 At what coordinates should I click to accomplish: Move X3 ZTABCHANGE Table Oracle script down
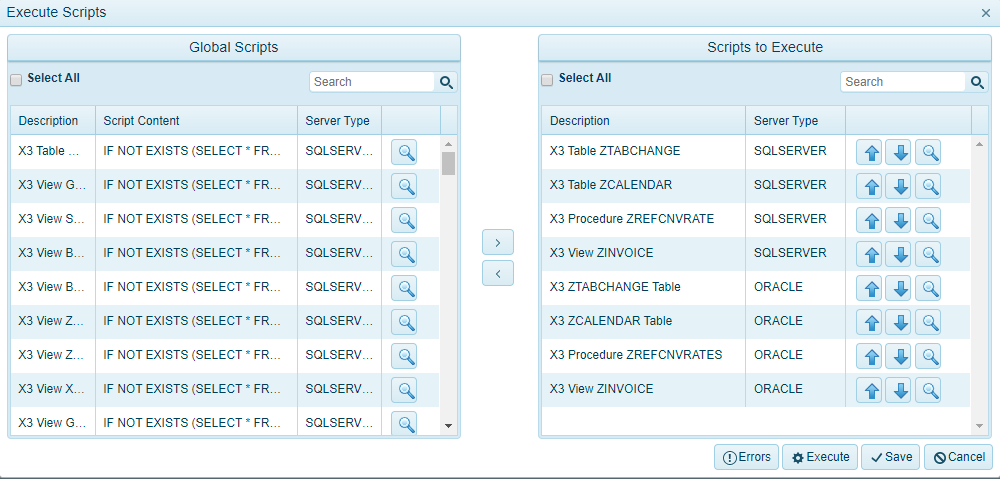click(x=900, y=288)
